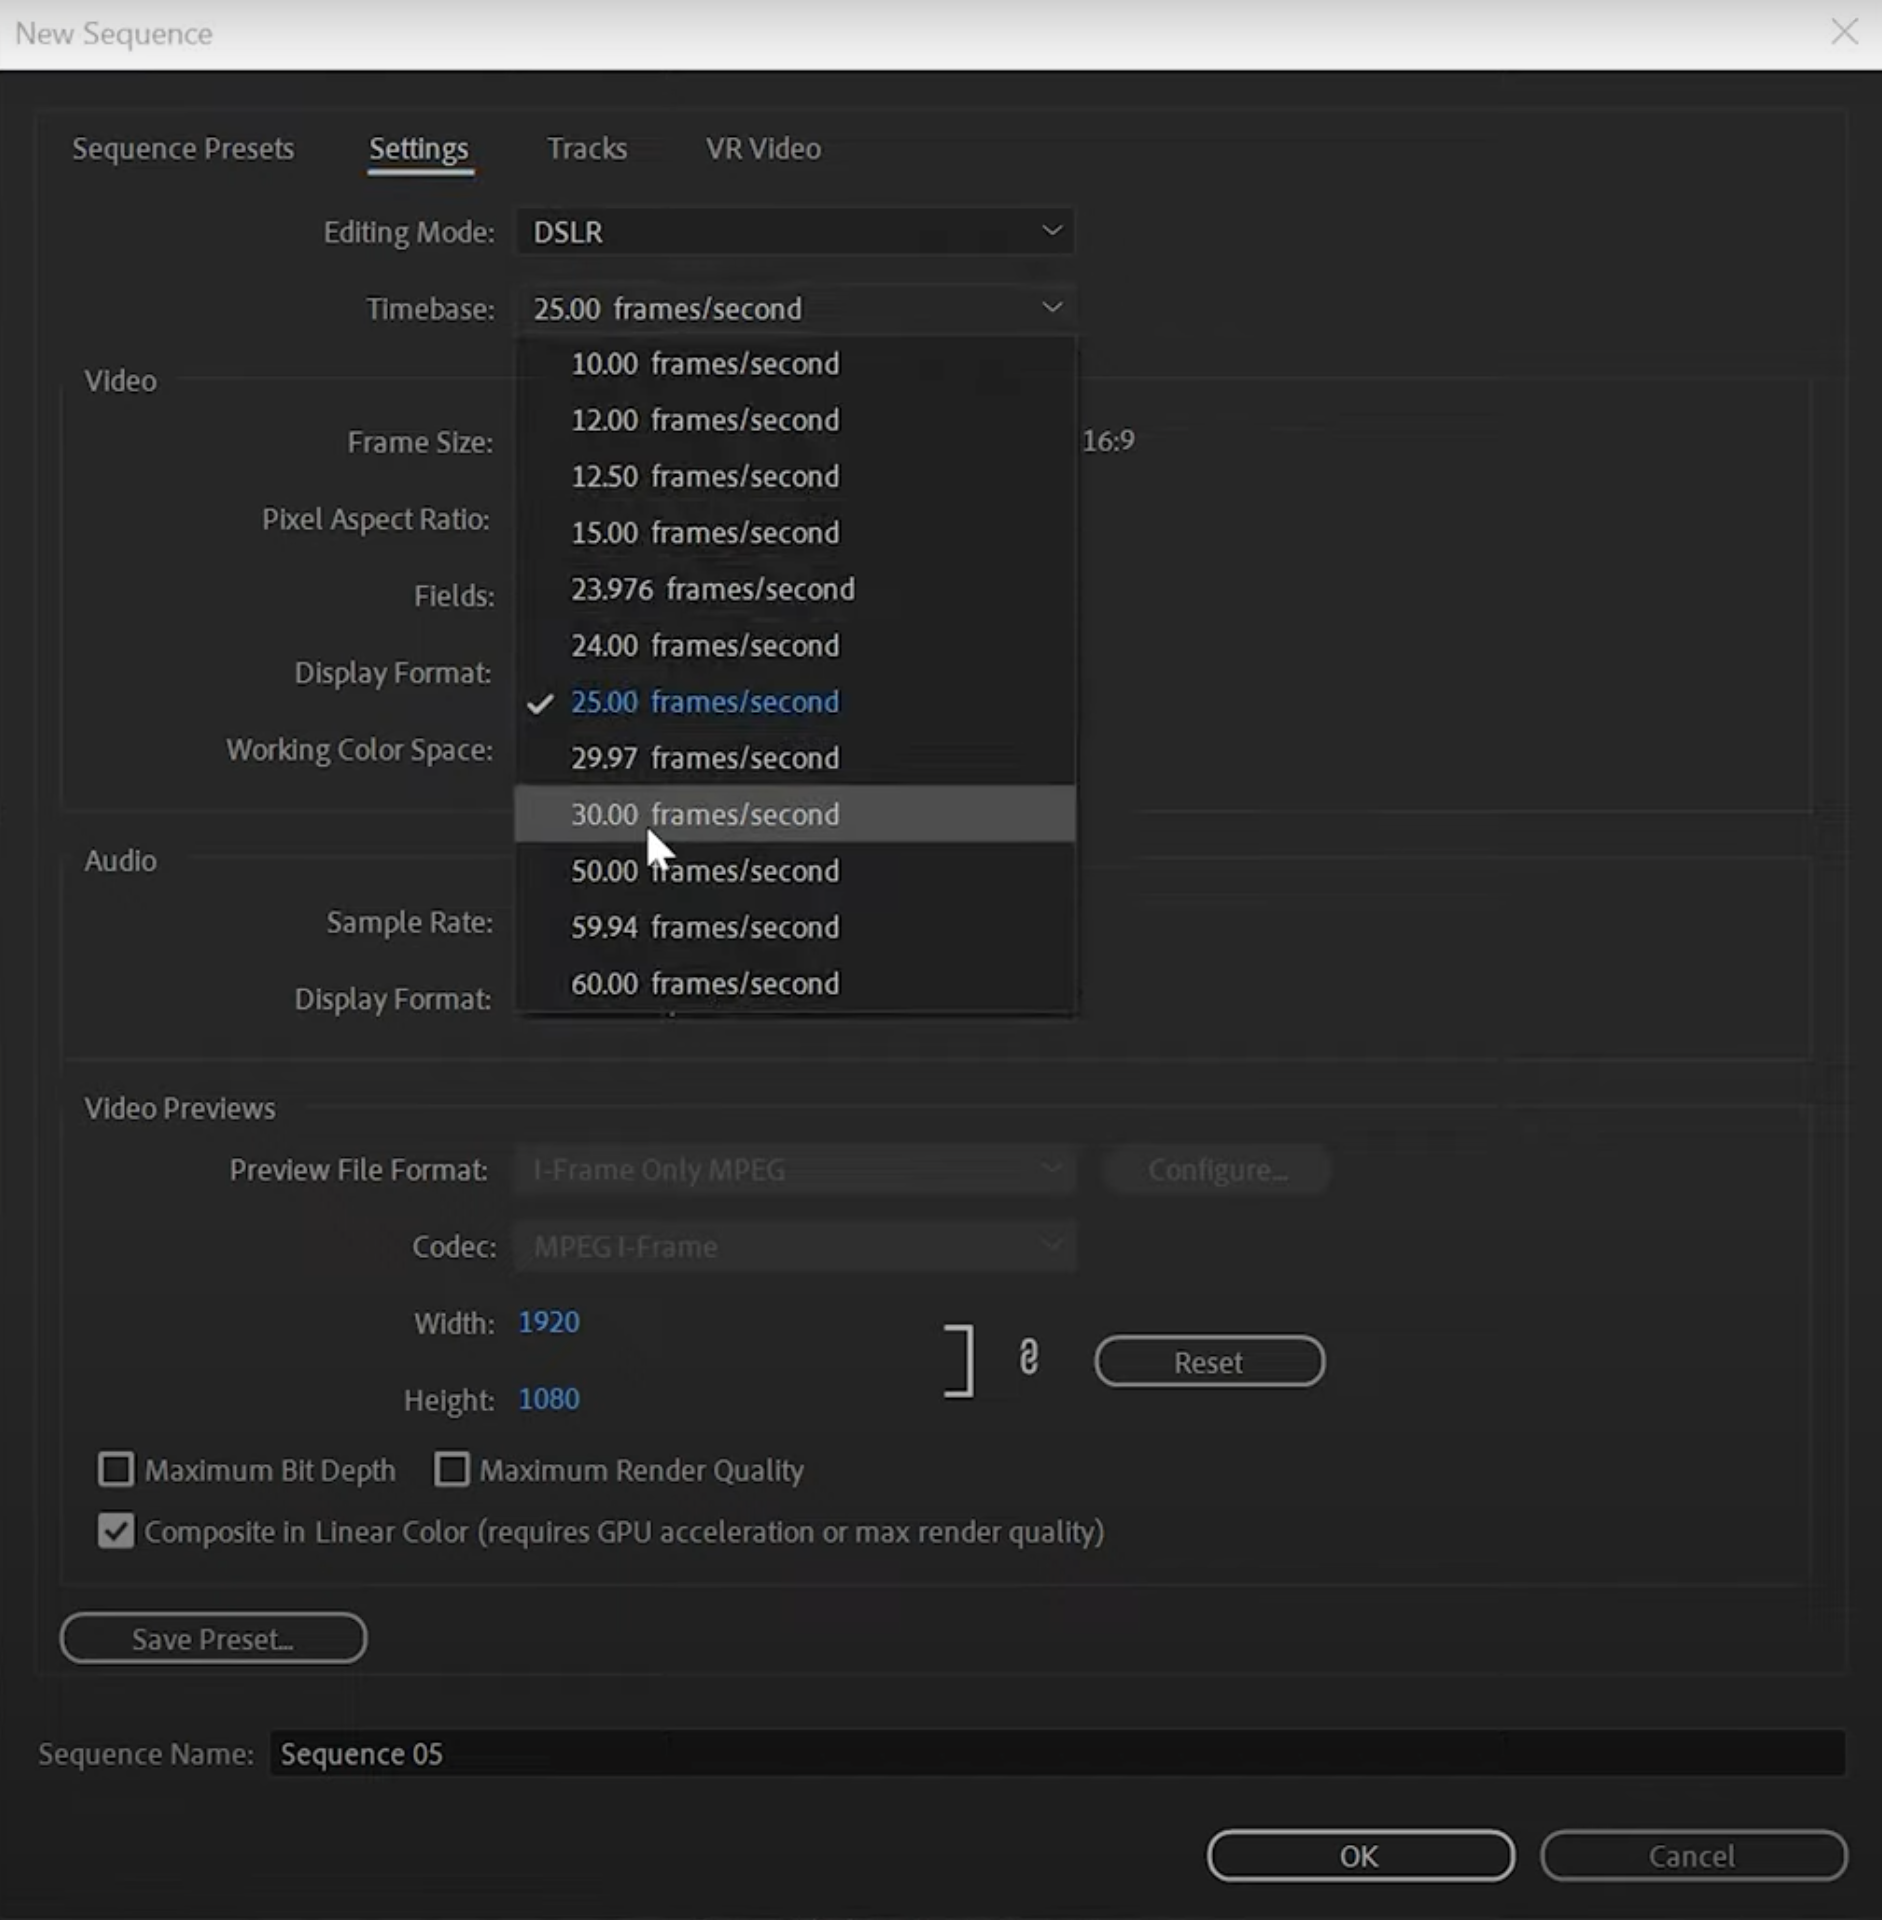
Task: Select the checked 25.00 frames/second option
Action: coord(795,702)
